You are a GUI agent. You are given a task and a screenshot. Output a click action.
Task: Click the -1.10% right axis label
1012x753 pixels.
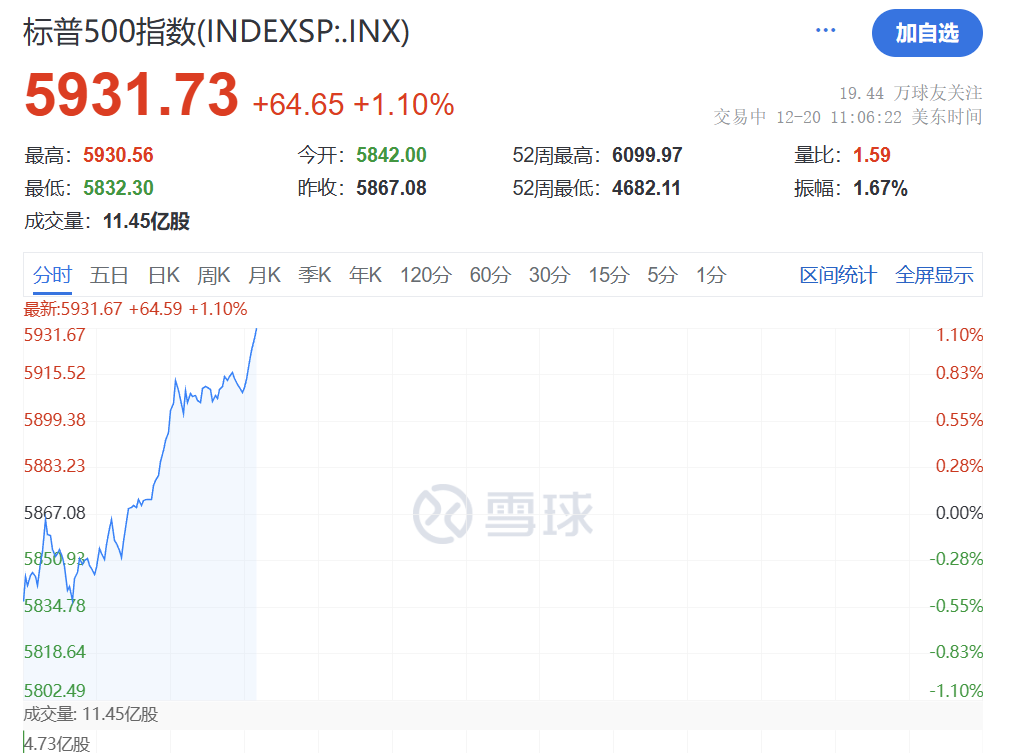[x=956, y=691]
